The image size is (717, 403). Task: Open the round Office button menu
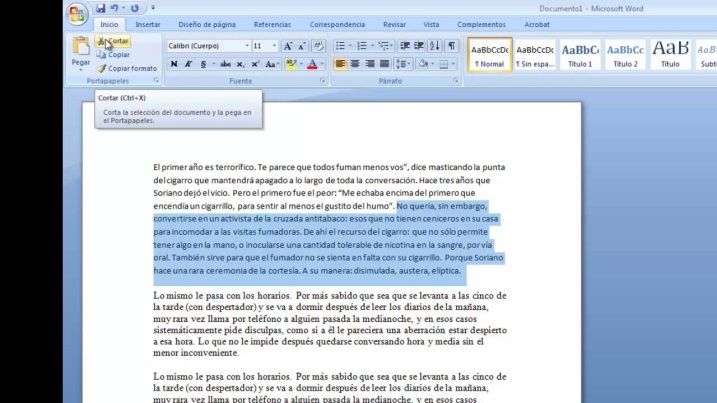76,14
